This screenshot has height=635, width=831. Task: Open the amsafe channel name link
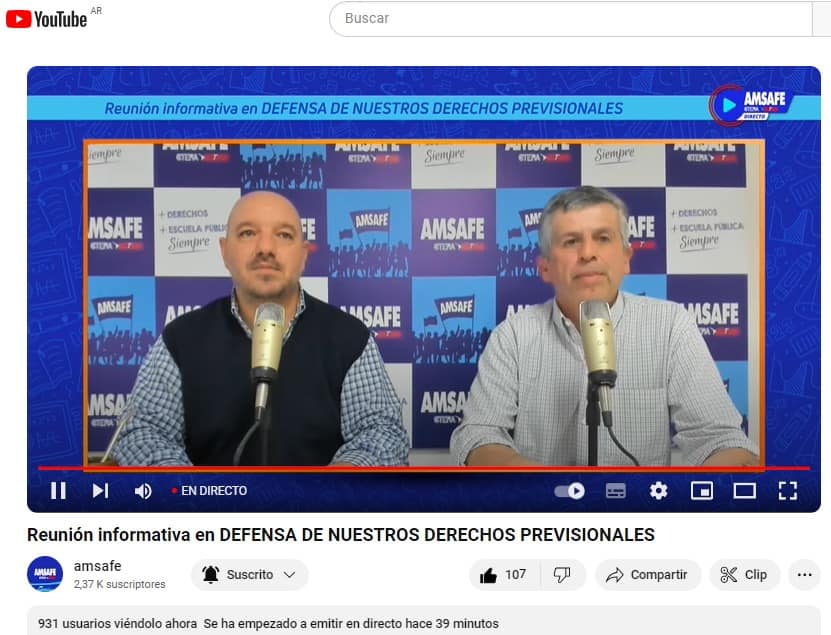[98, 566]
